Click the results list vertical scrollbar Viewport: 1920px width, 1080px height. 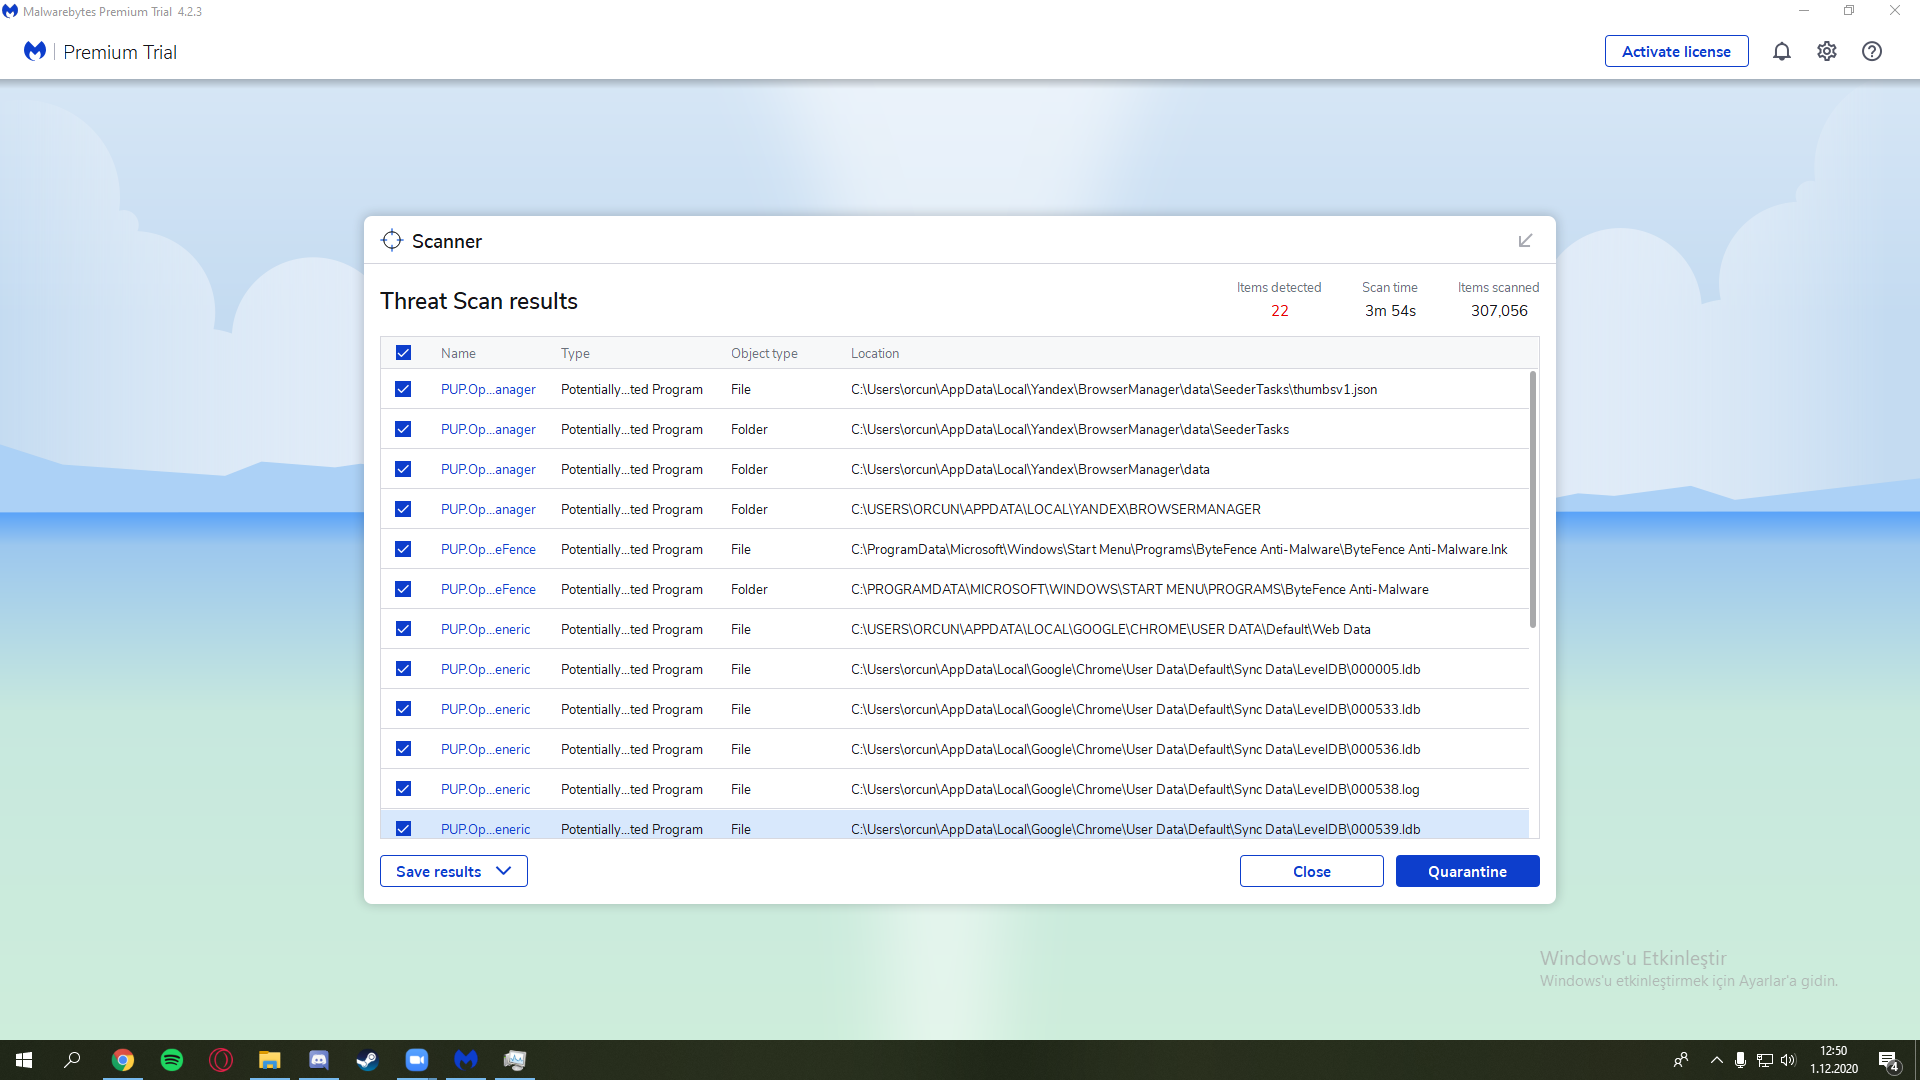coord(1532,500)
